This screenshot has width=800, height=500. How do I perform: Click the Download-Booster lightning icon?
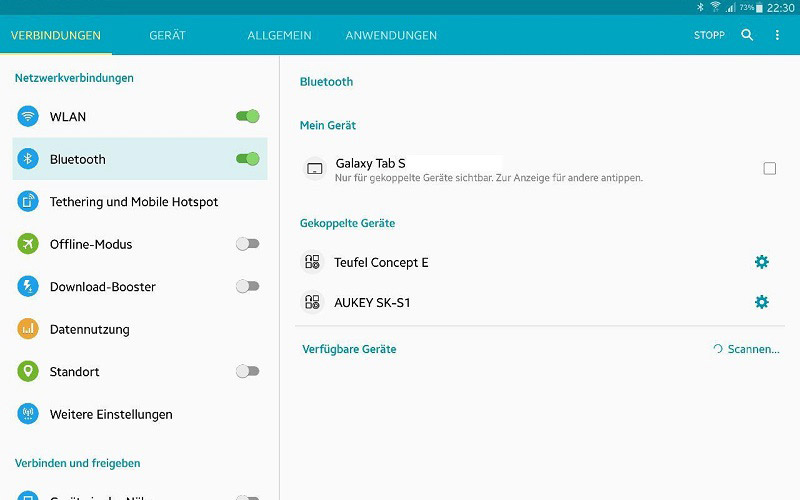click(x=28, y=286)
